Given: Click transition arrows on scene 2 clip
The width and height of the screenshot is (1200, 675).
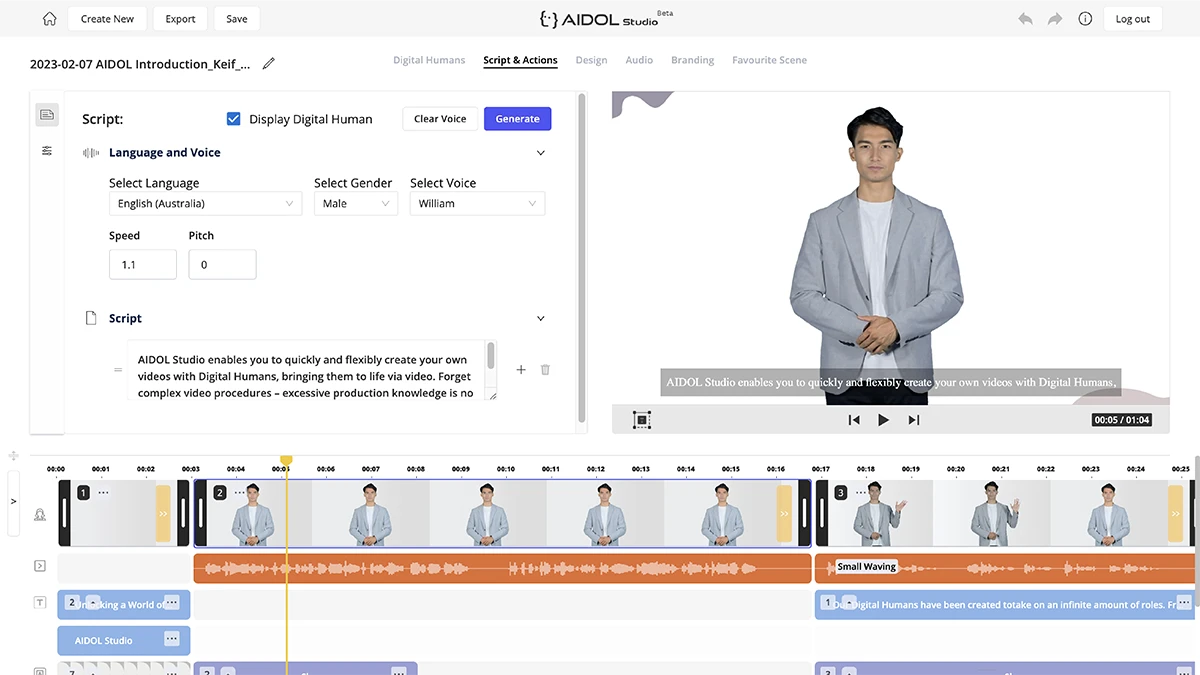Looking at the screenshot, I should tap(785, 513).
